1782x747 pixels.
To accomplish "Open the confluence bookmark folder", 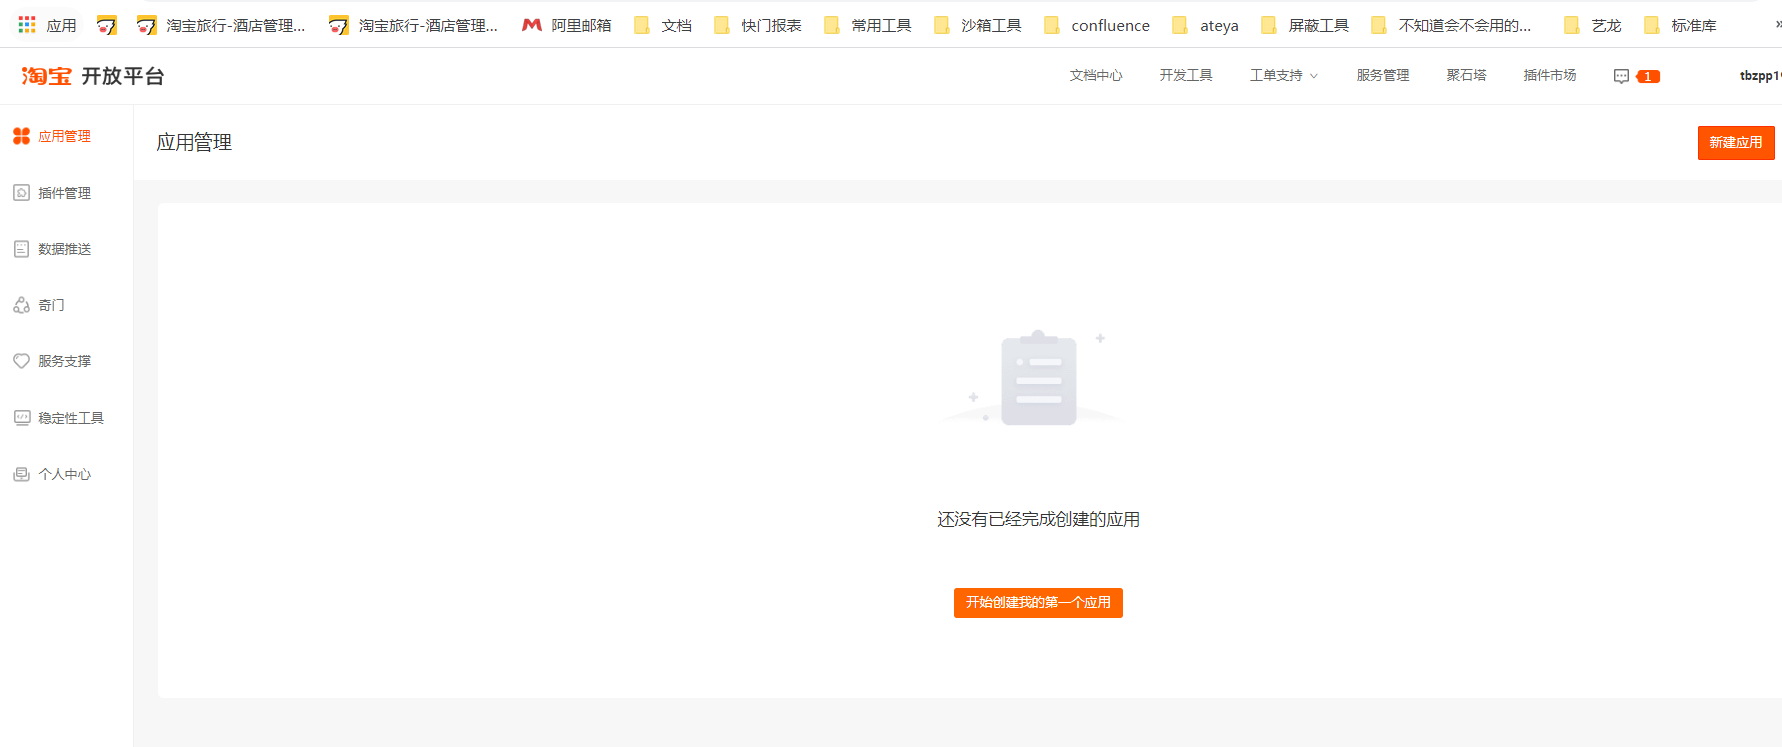I will click(1097, 25).
